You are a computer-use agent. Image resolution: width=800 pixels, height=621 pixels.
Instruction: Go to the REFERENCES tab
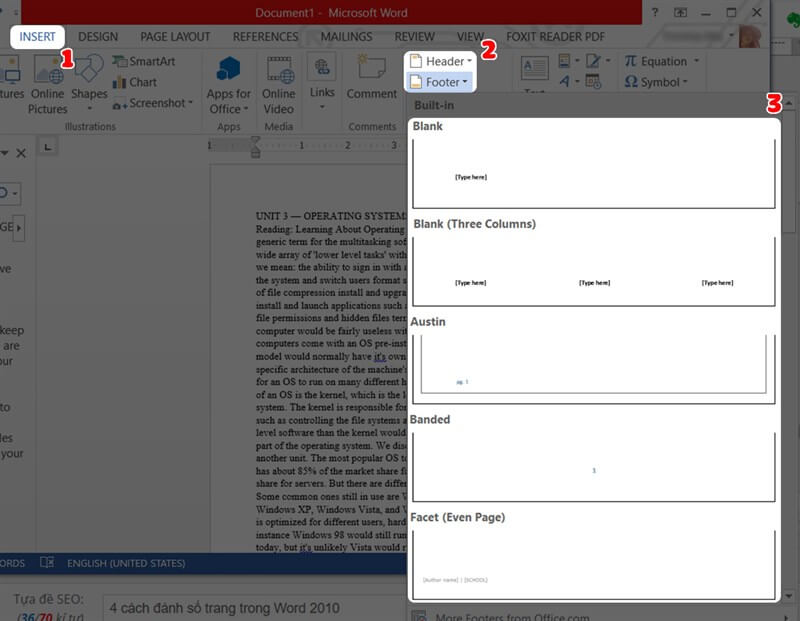pos(265,37)
